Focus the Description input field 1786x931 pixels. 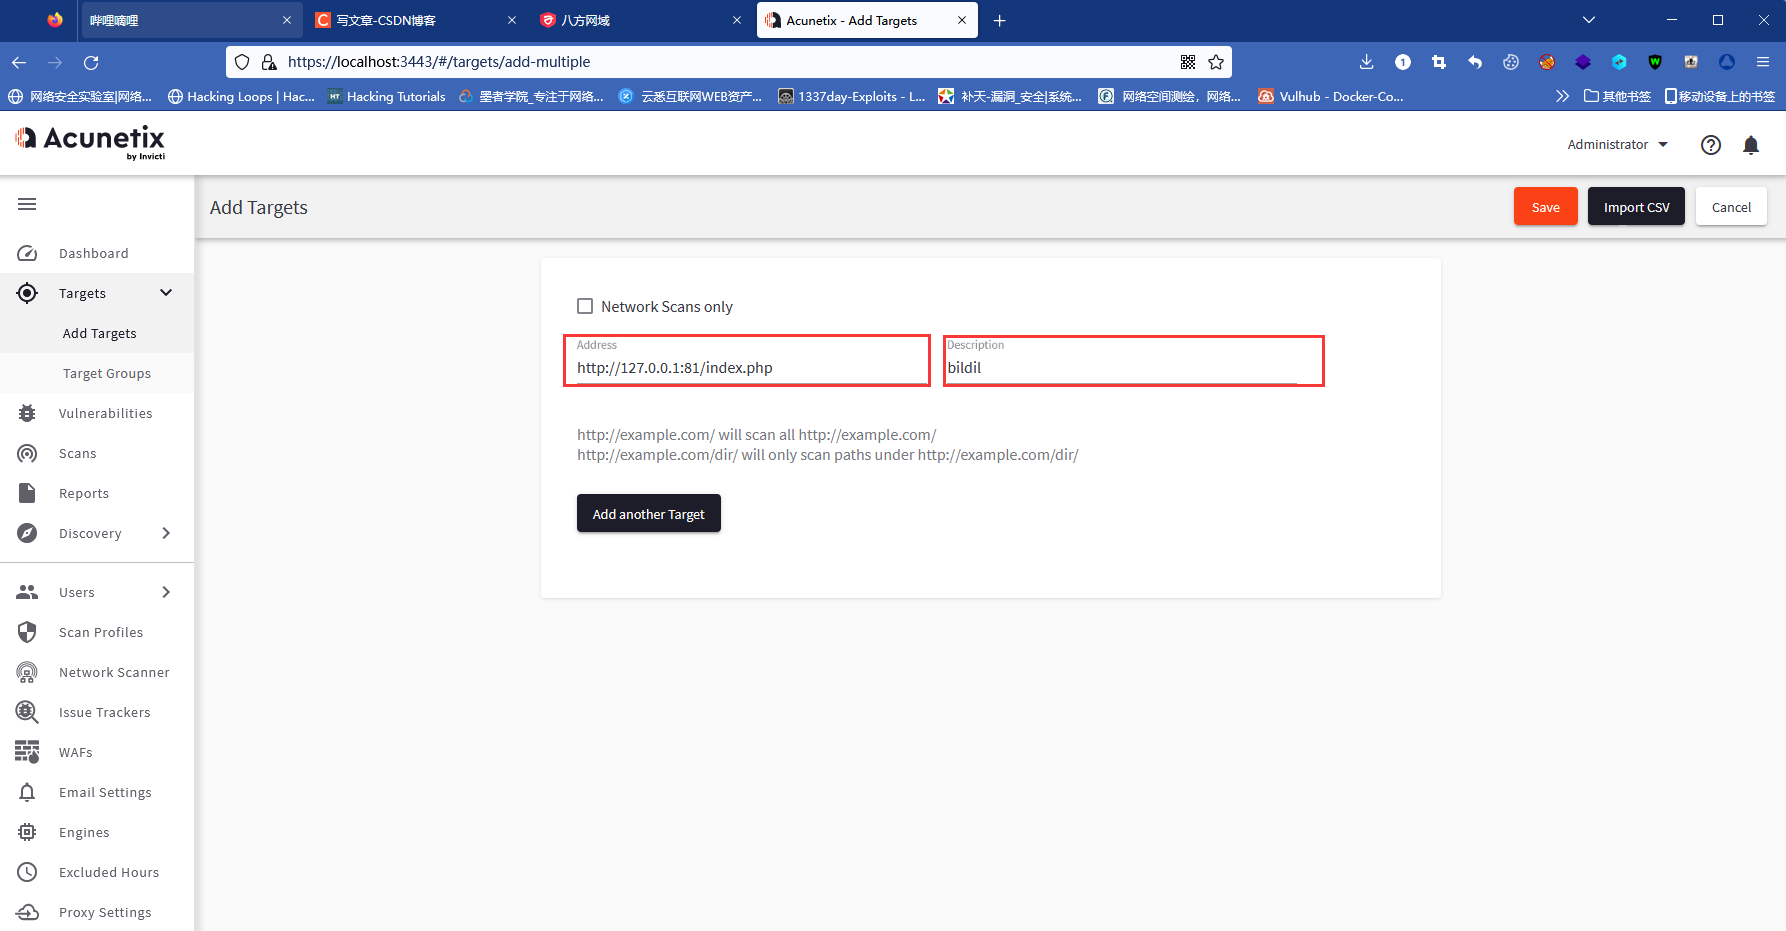click(x=1122, y=367)
